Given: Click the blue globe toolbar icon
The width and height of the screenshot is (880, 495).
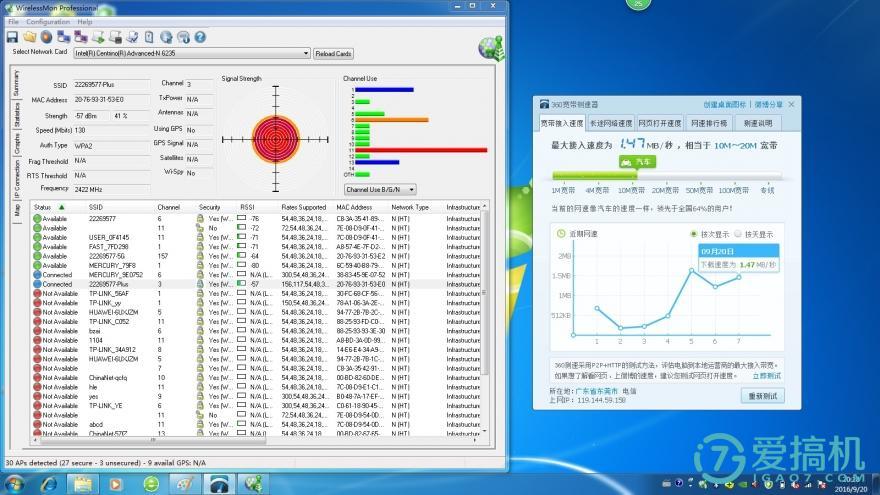Looking at the screenshot, I should [166, 37].
